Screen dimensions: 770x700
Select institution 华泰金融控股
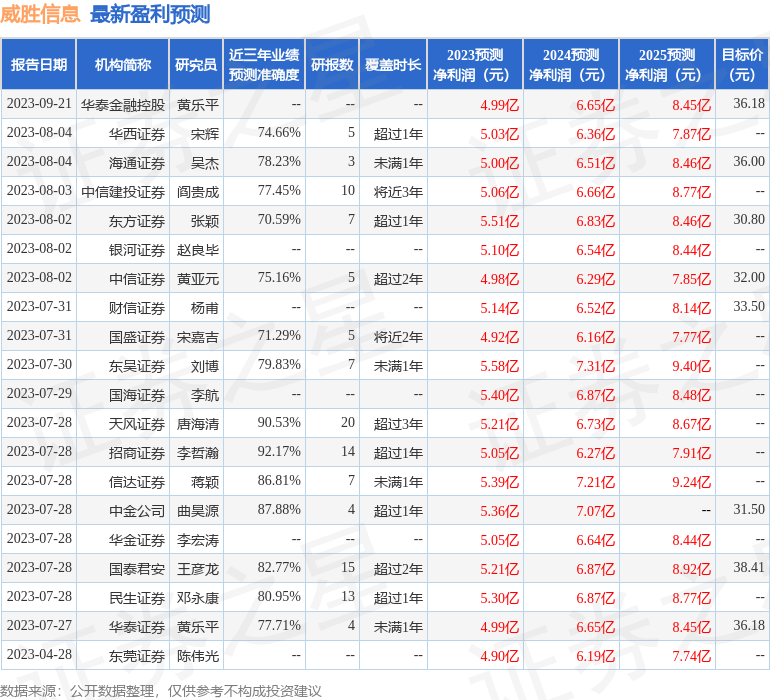[123, 105]
